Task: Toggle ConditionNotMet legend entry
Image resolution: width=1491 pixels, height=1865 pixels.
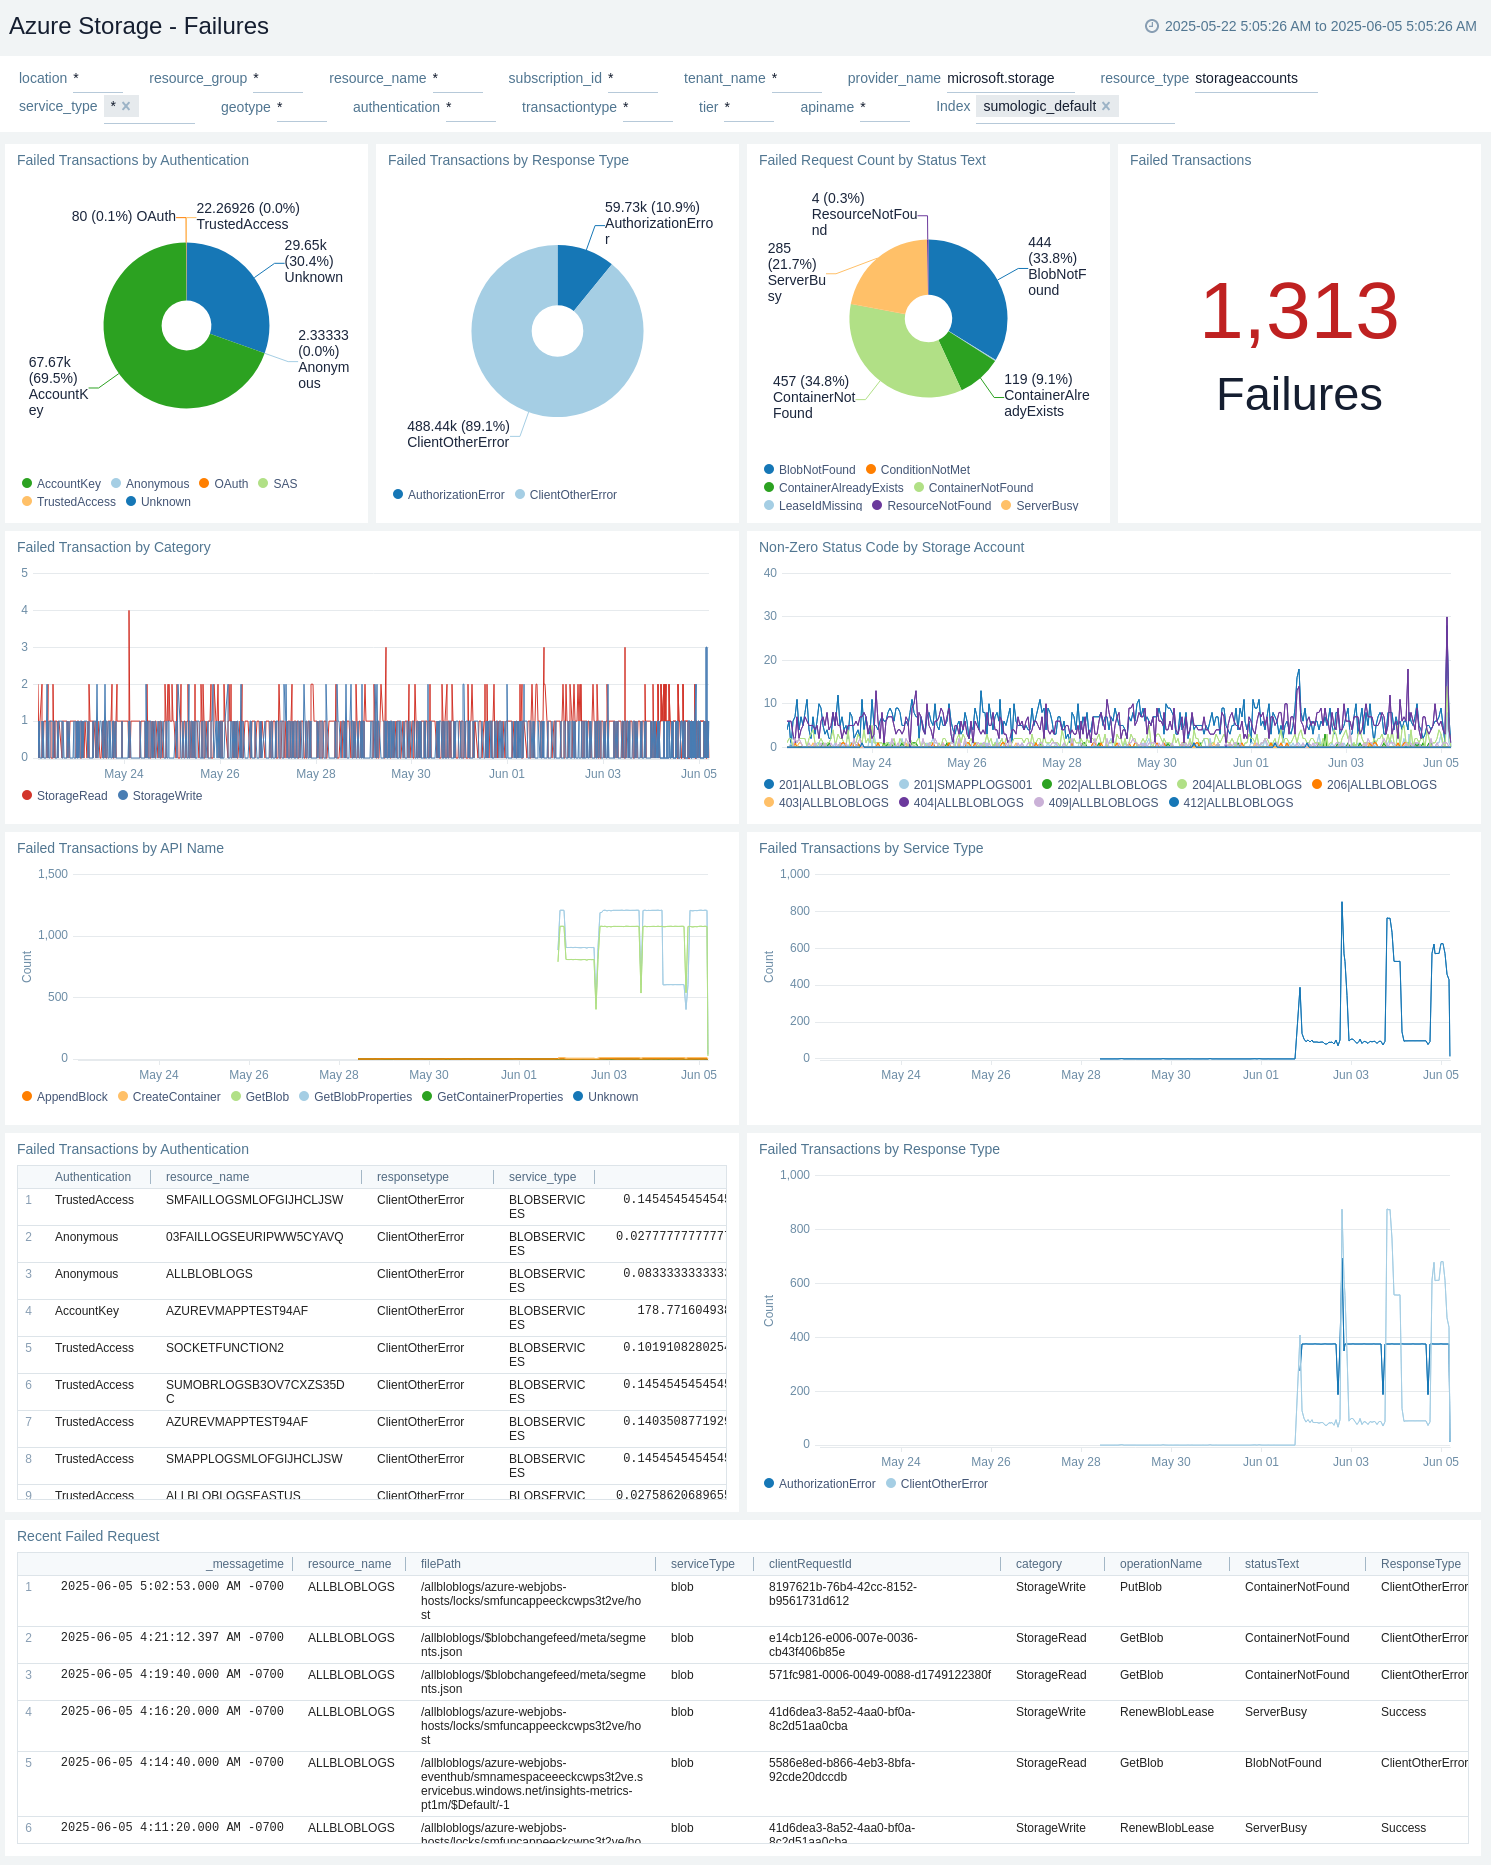Action: [918, 470]
